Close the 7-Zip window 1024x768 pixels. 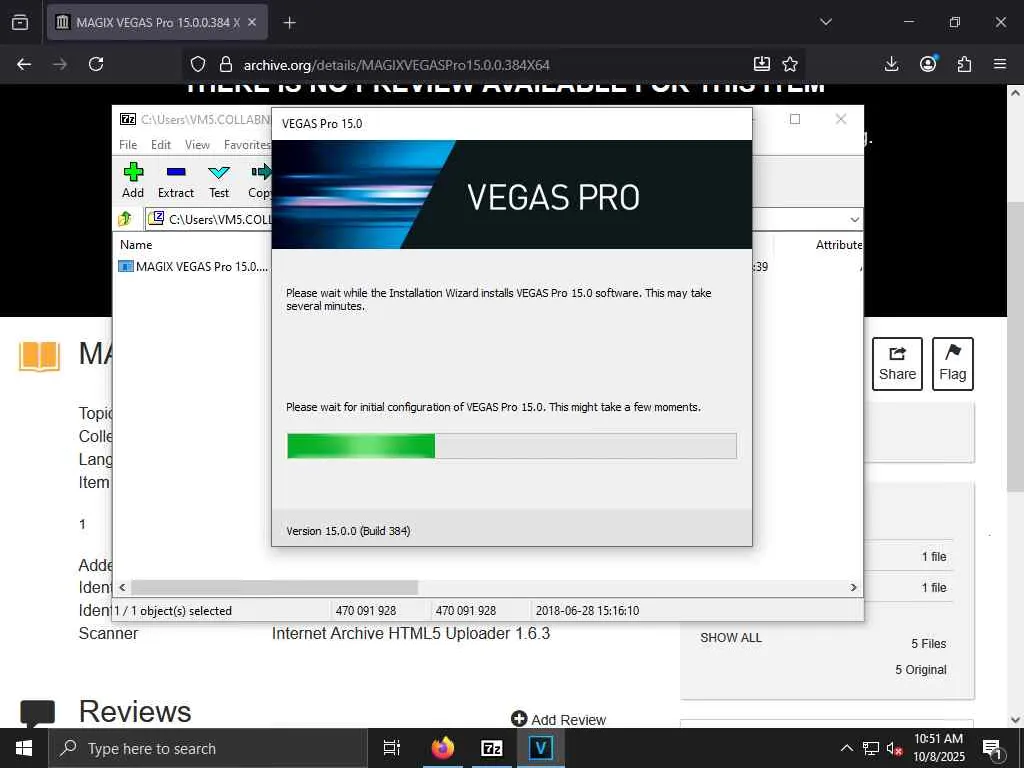(x=841, y=119)
